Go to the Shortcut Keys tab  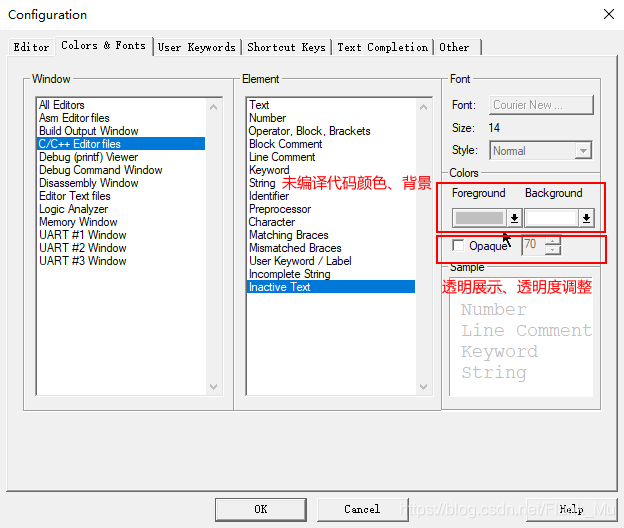(x=287, y=47)
